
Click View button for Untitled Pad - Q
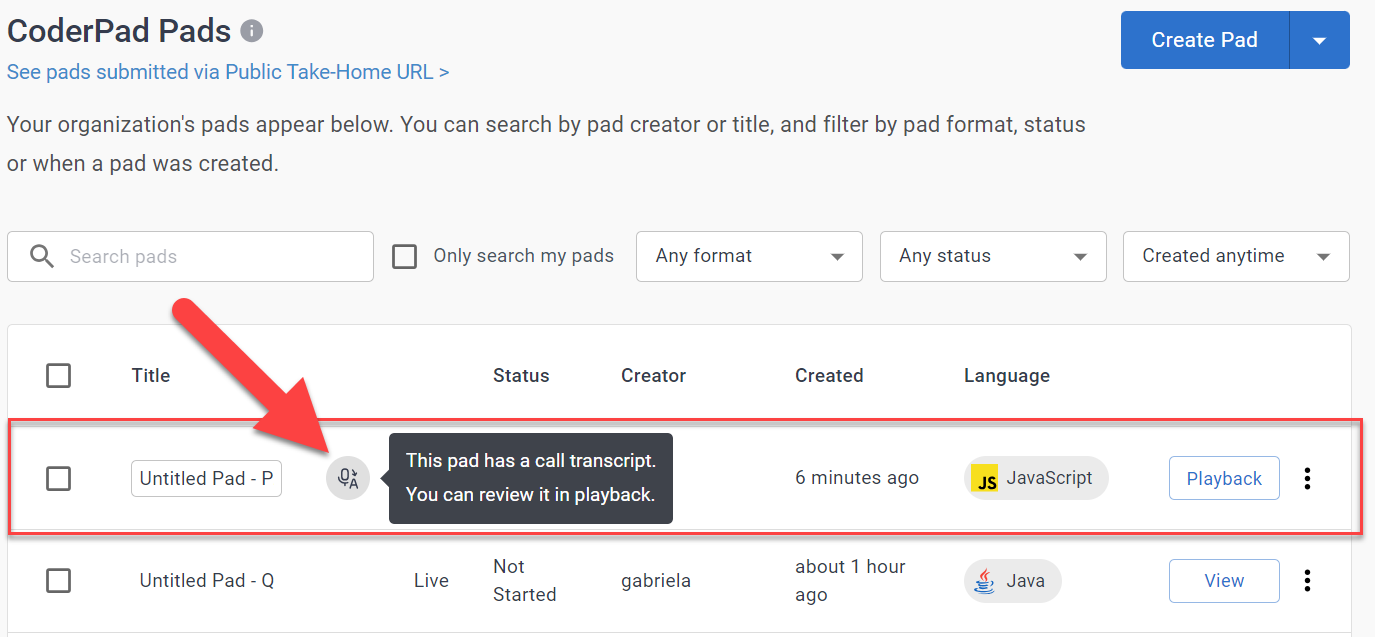[x=1224, y=581]
